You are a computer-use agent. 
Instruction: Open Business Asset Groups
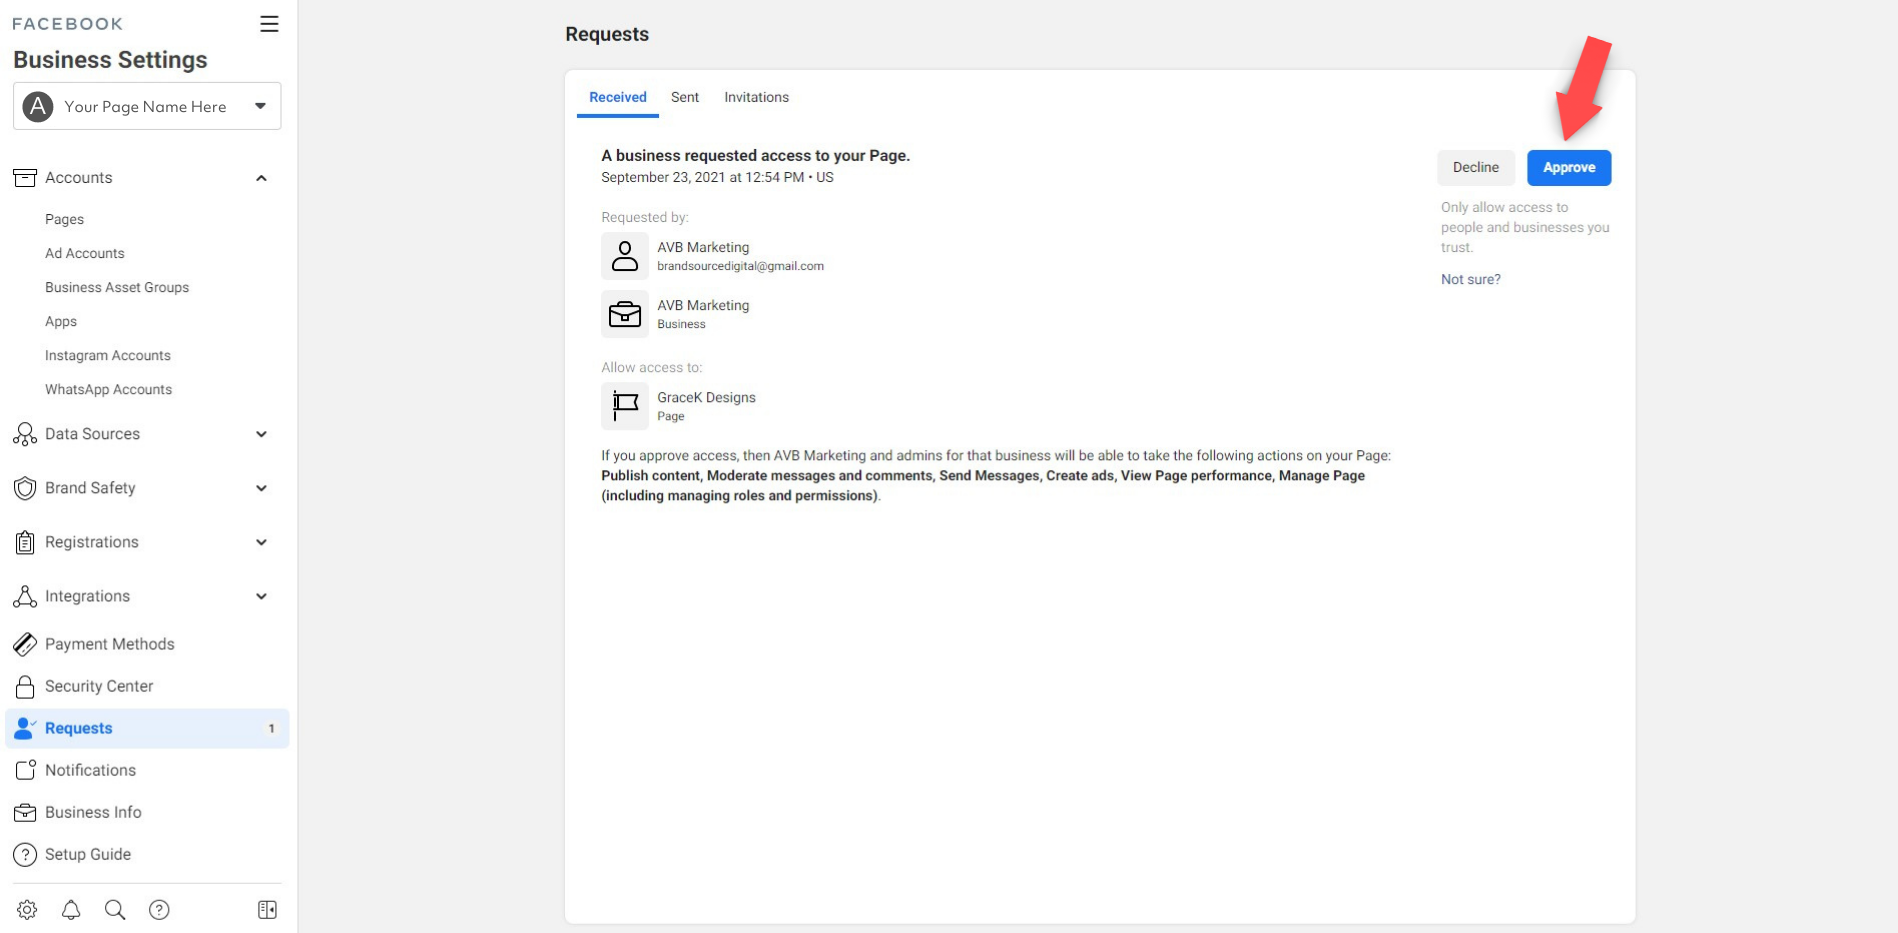117,287
